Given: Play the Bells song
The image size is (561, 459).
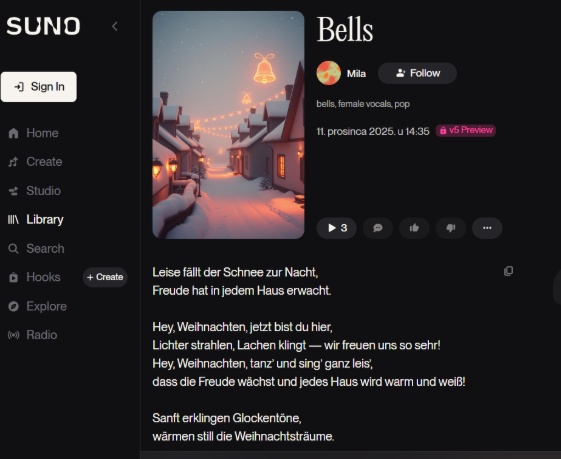Looking at the screenshot, I should coord(336,228).
